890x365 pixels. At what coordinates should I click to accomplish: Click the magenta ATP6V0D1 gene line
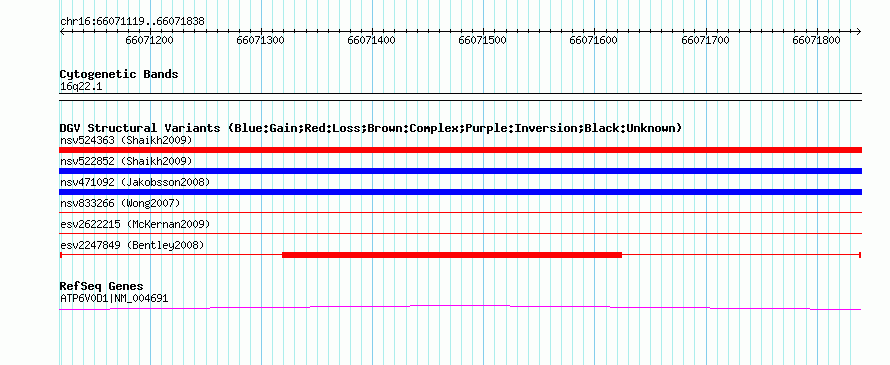[460, 307]
